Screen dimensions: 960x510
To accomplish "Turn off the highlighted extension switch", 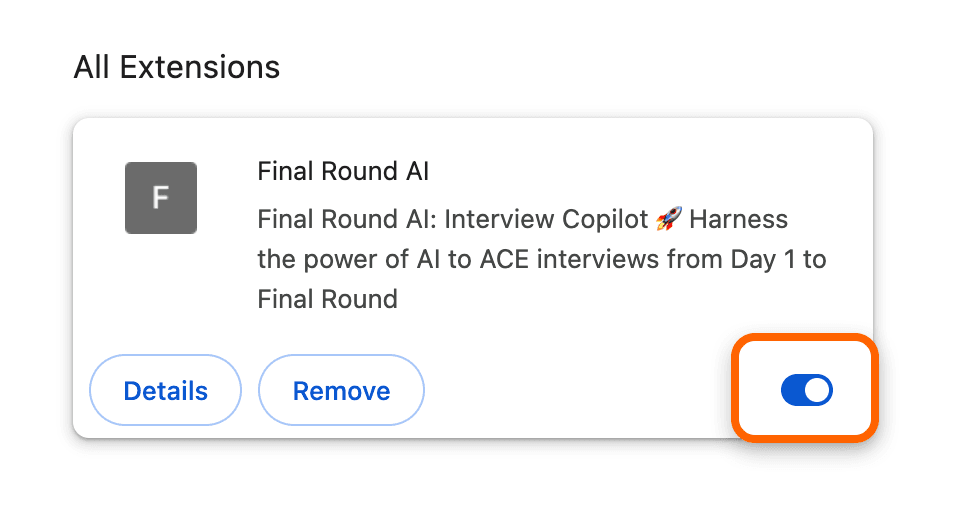I will [806, 390].
